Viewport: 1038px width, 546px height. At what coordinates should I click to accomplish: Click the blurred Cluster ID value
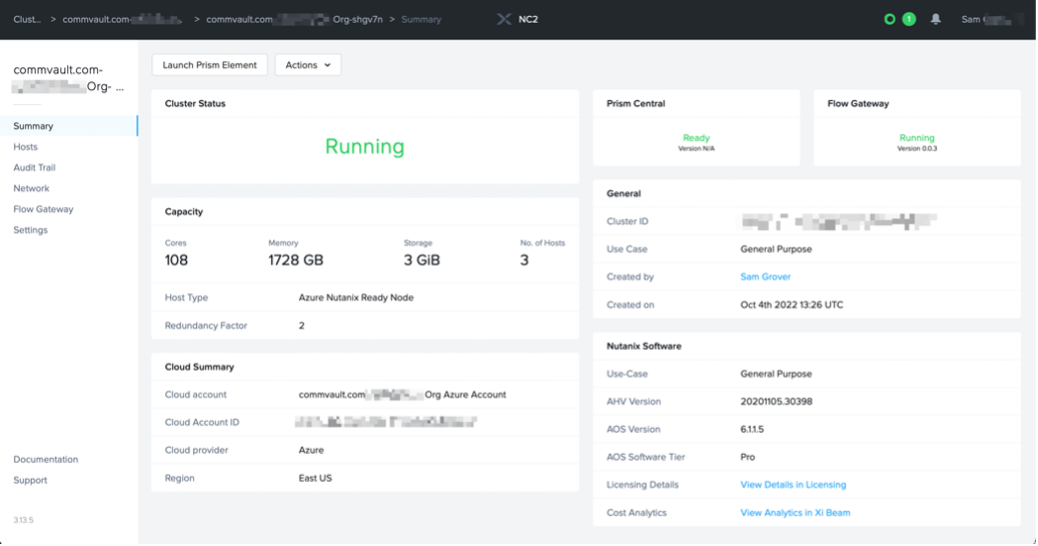coord(838,222)
